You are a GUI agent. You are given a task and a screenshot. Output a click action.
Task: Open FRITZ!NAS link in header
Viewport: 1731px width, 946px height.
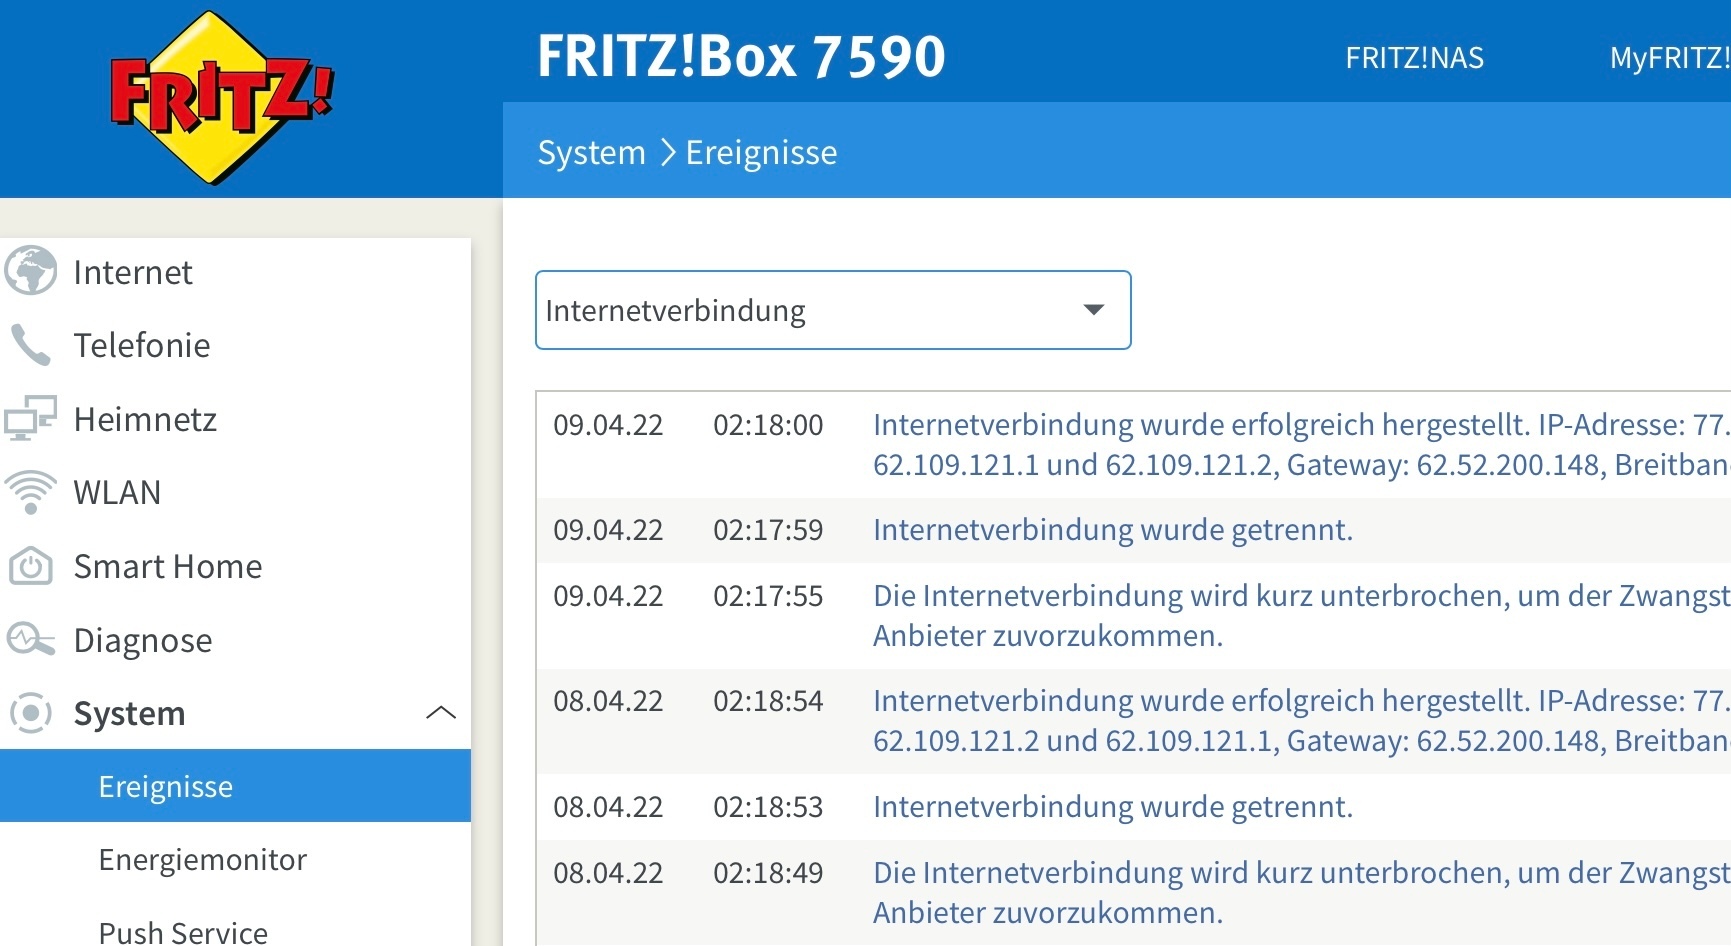(x=1414, y=58)
